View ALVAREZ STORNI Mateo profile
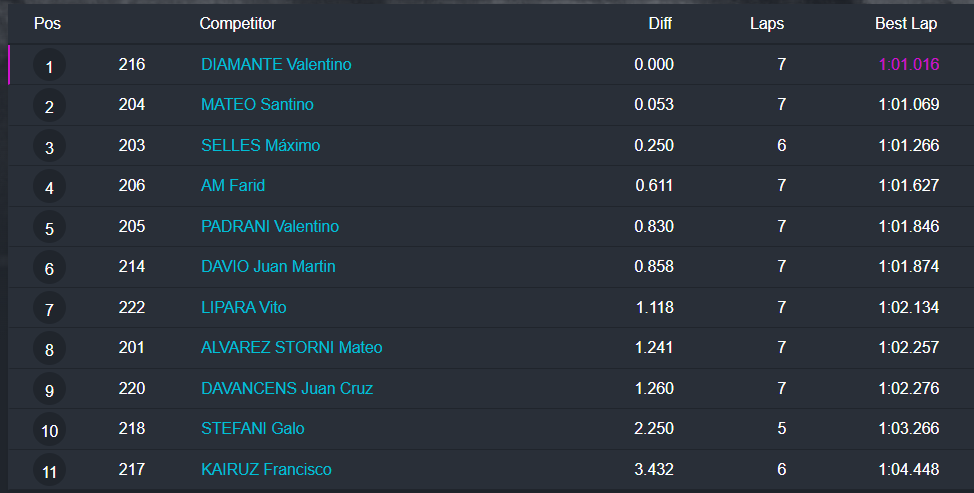 [291, 347]
